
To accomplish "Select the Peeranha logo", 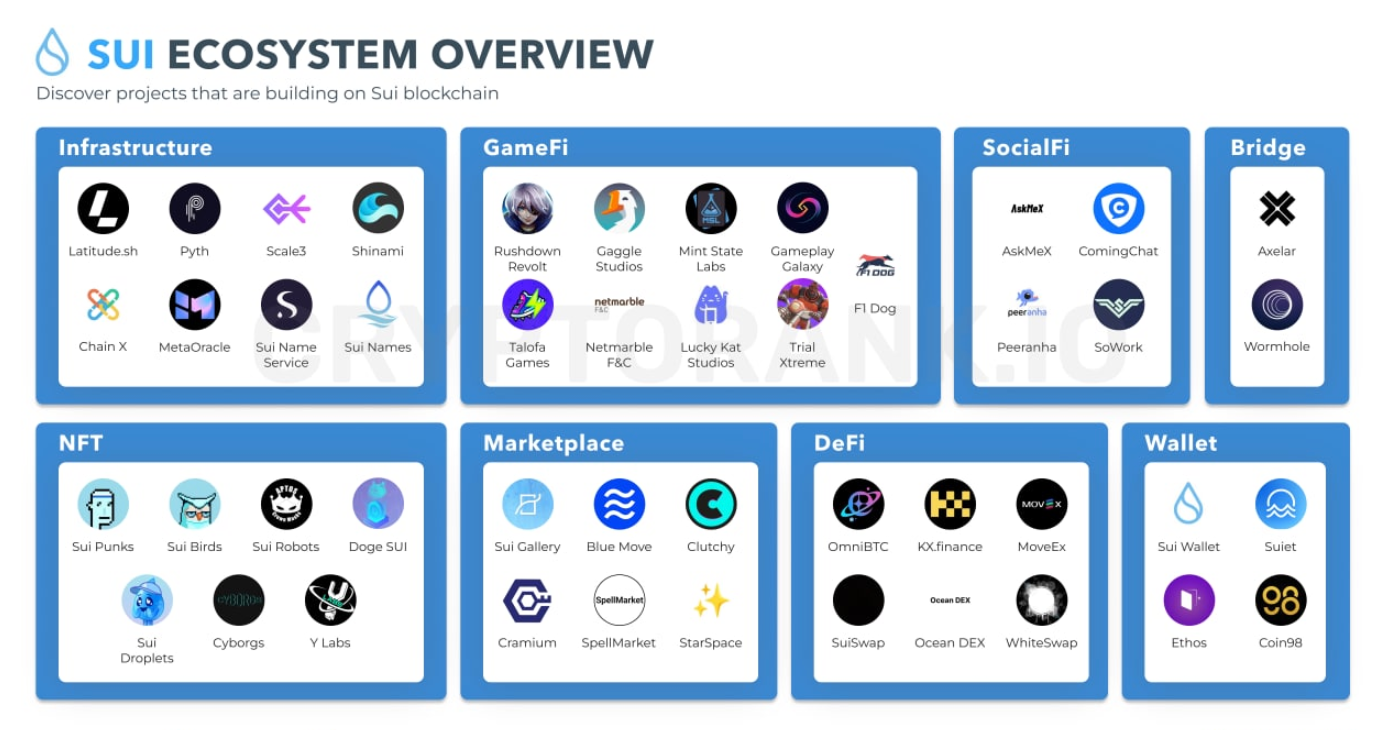I will (x=1027, y=304).
